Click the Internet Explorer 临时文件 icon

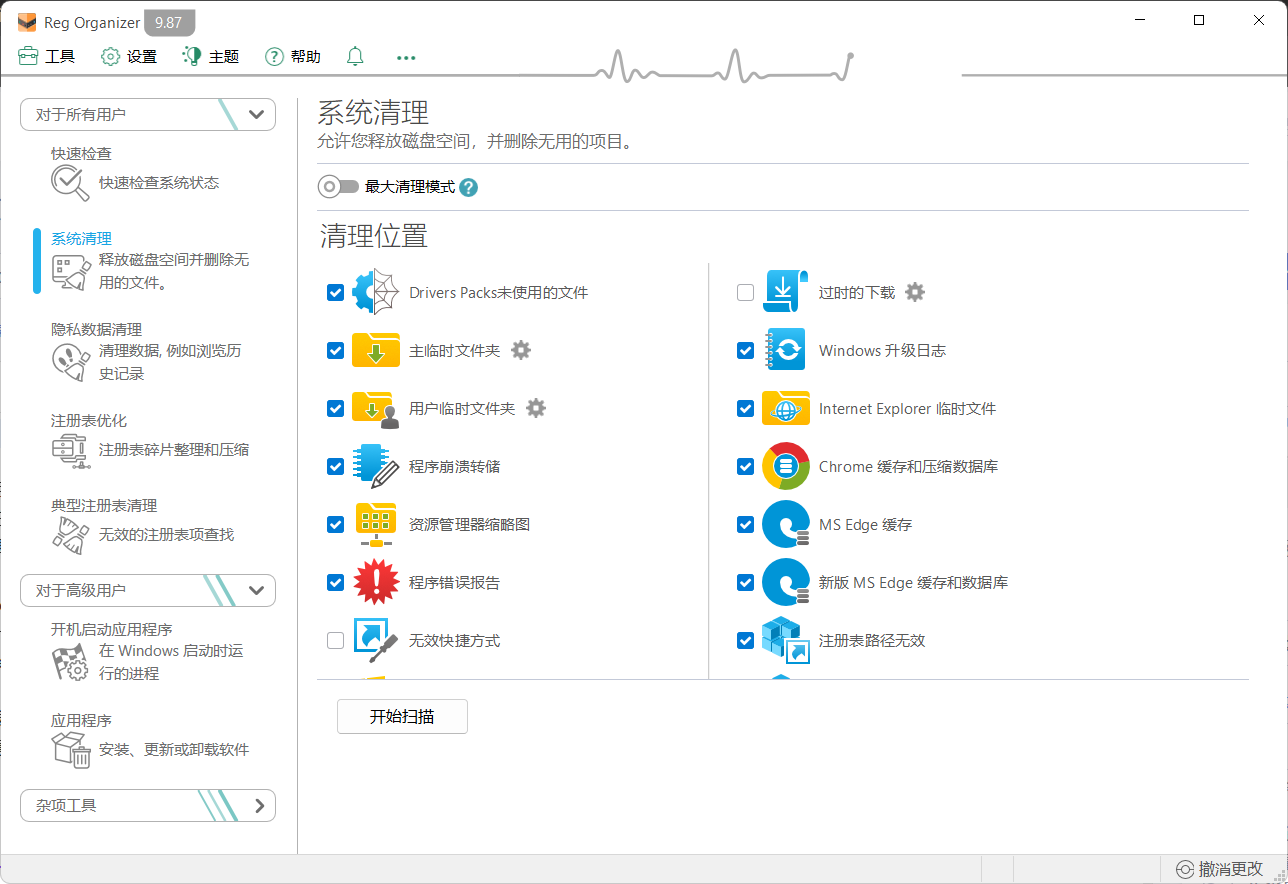tap(785, 408)
